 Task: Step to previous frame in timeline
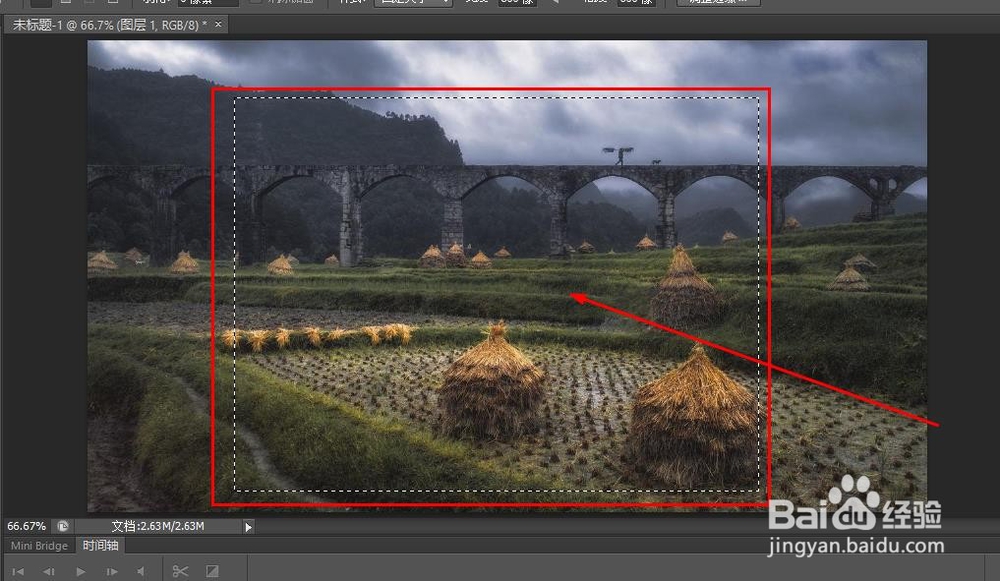coord(48,571)
